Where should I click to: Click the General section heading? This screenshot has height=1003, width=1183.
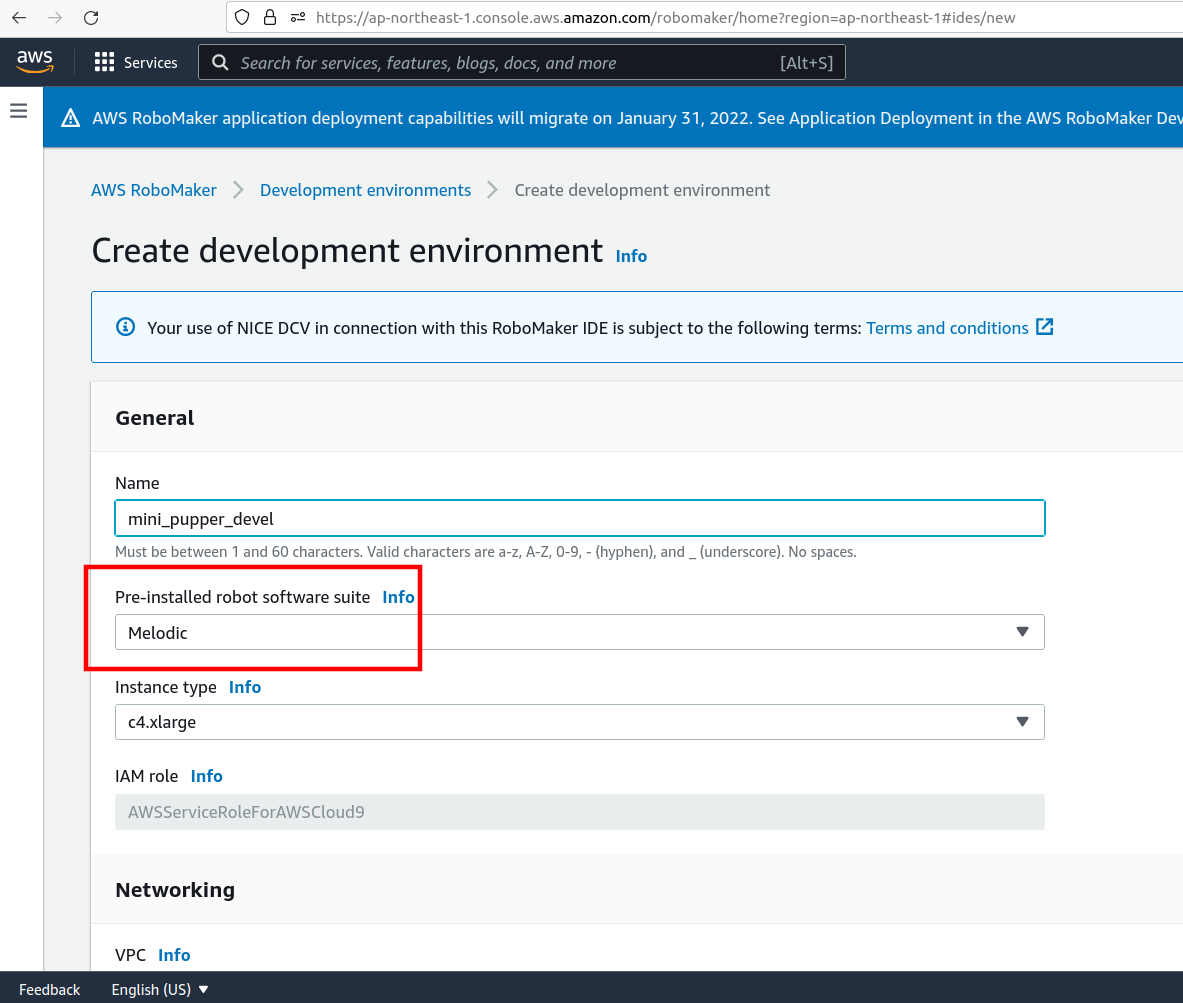click(155, 418)
